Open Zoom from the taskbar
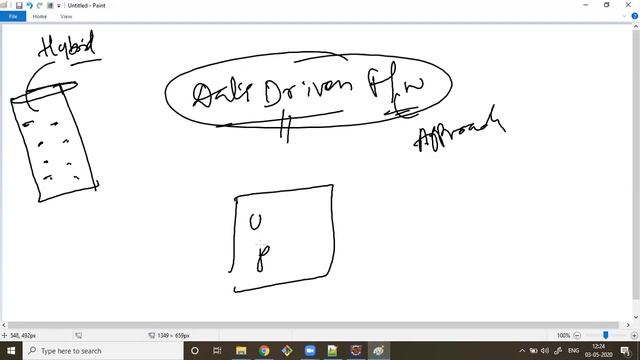640x360 pixels. tap(310, 351)
